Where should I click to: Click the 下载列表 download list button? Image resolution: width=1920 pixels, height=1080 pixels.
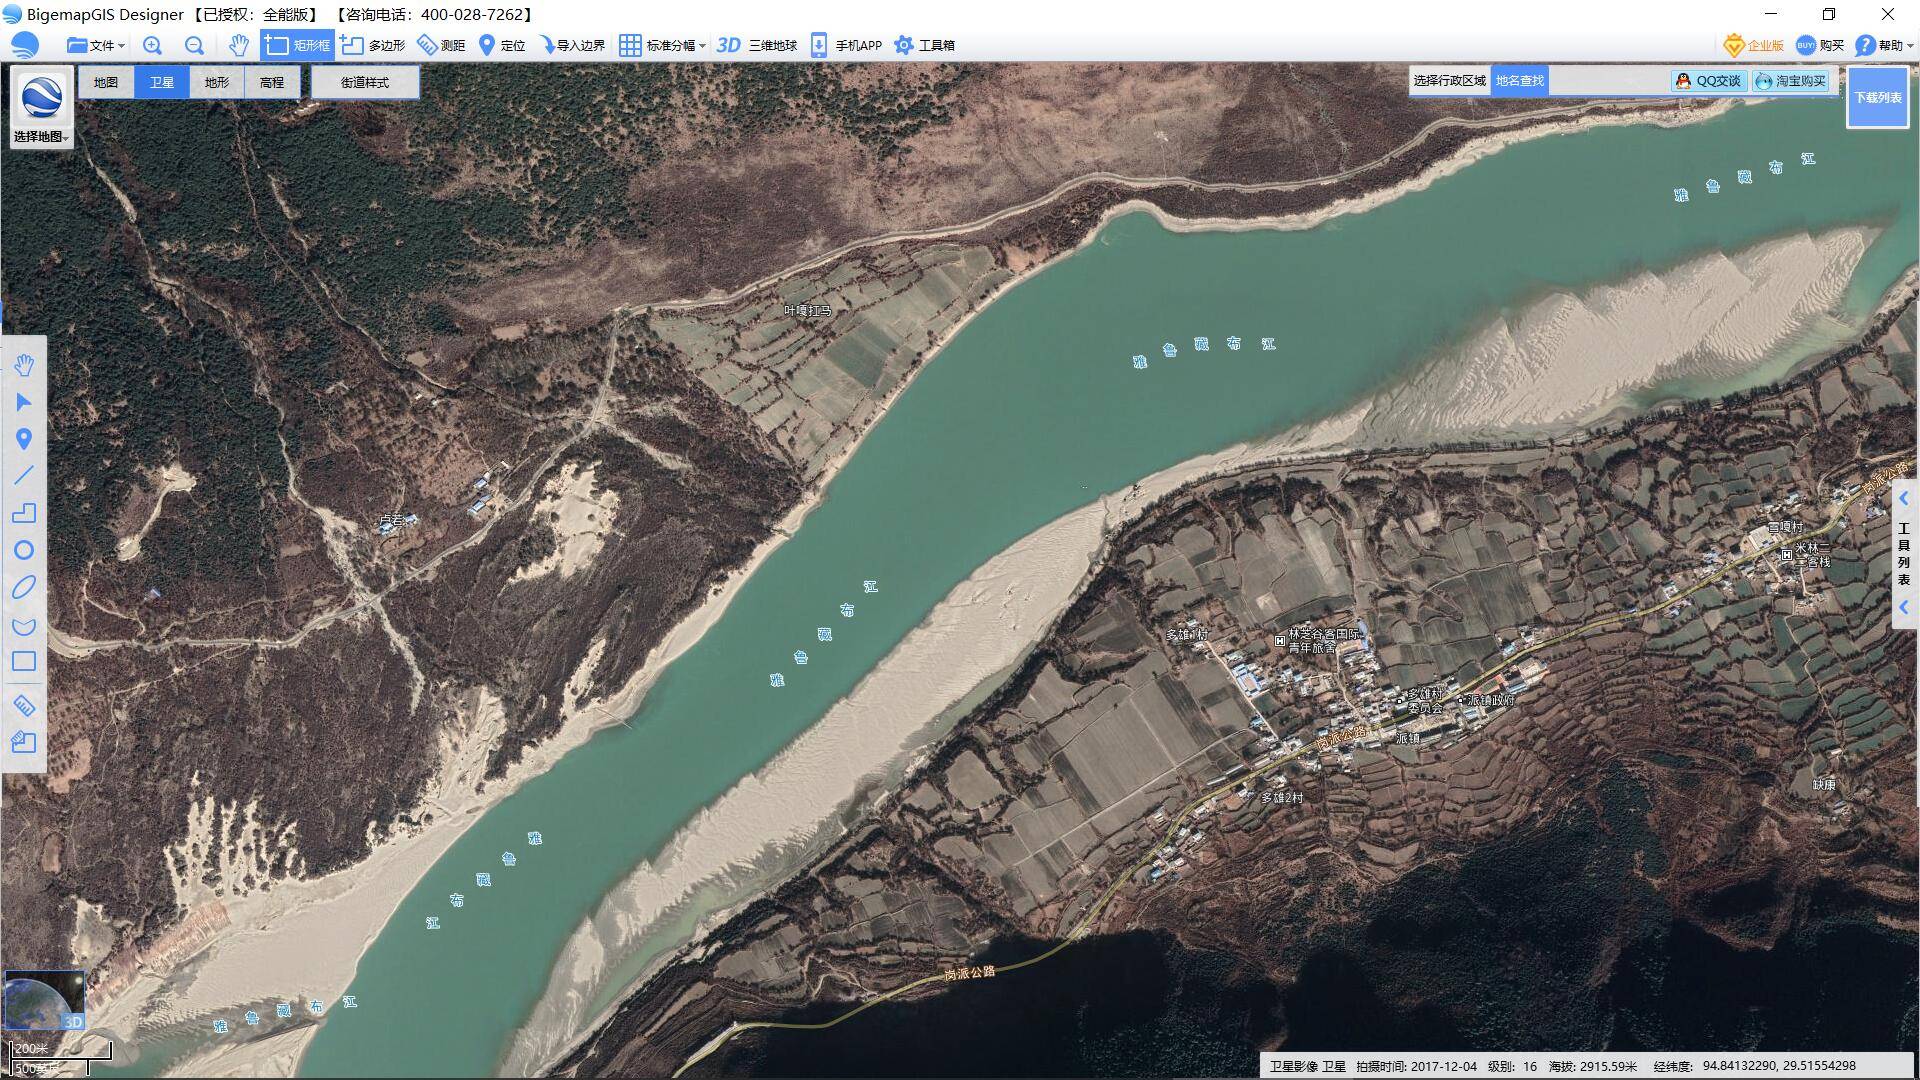(x=1878, y=97)
